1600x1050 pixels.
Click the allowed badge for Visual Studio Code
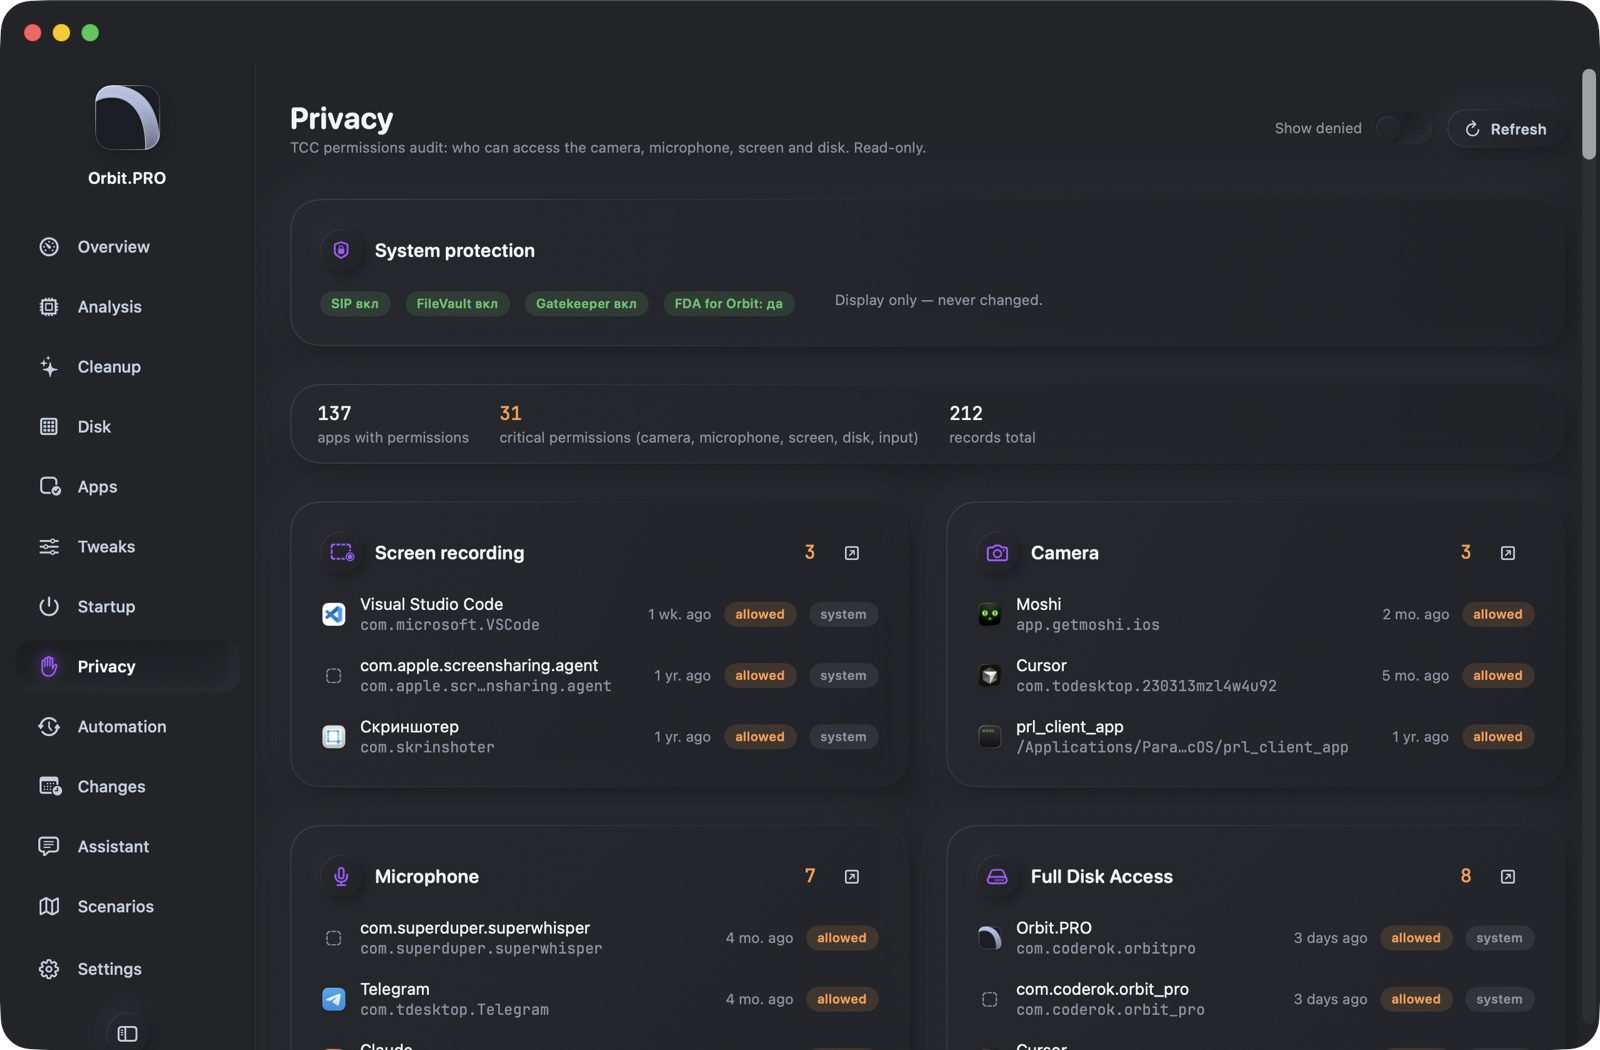click(760, 614)
